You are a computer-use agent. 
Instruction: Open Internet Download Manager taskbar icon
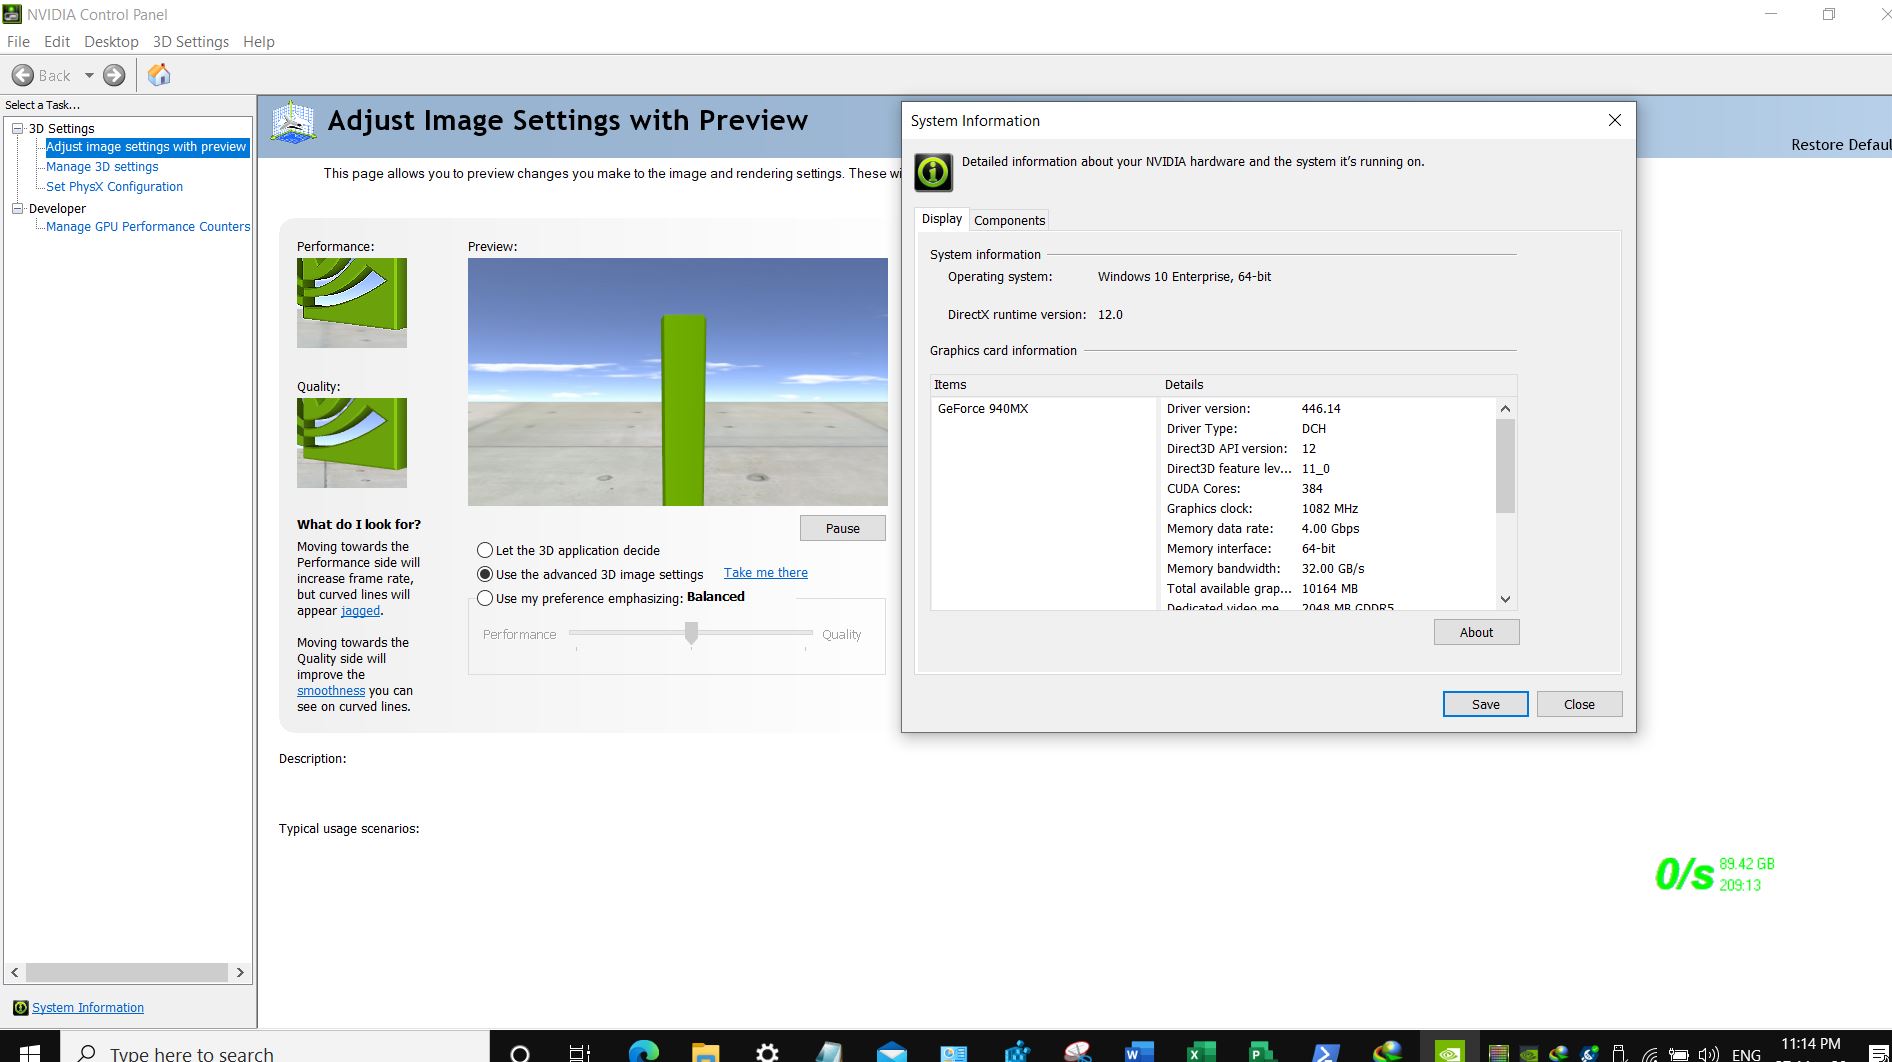click(1387, 1052)
